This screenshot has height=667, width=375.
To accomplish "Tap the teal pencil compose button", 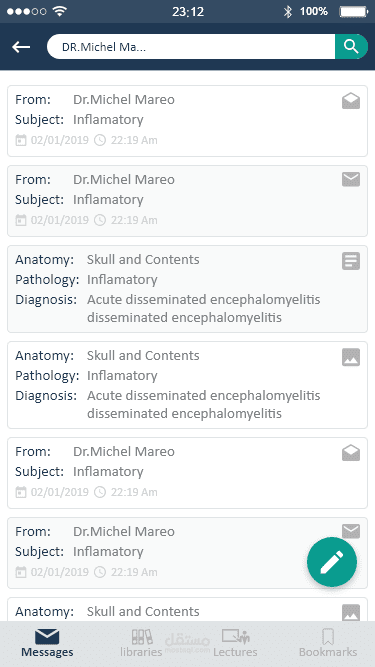I will (x=332, y=562).
